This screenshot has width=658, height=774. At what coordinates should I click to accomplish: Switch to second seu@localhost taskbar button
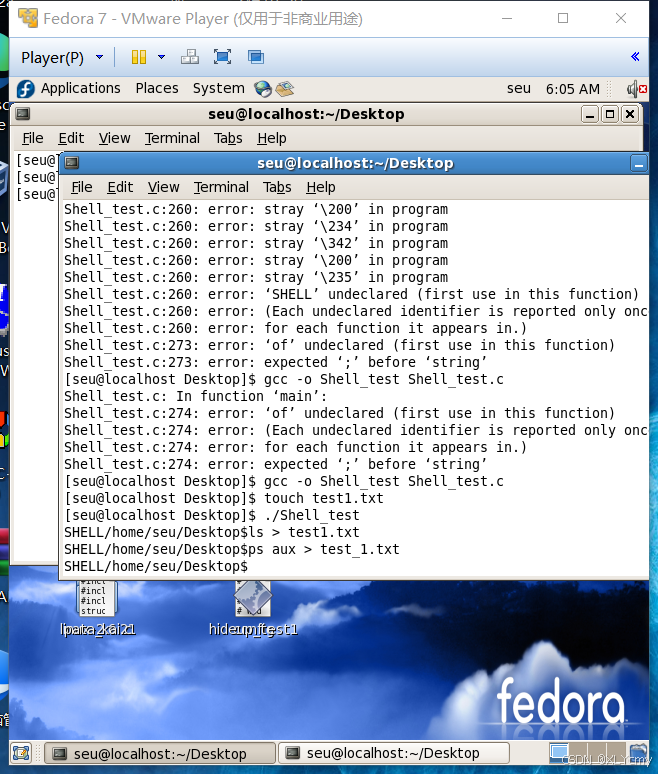coord(394,753)
